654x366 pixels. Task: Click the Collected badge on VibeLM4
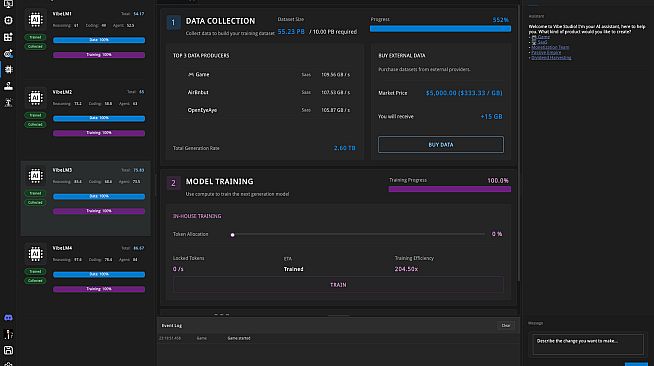click(35, 281)
